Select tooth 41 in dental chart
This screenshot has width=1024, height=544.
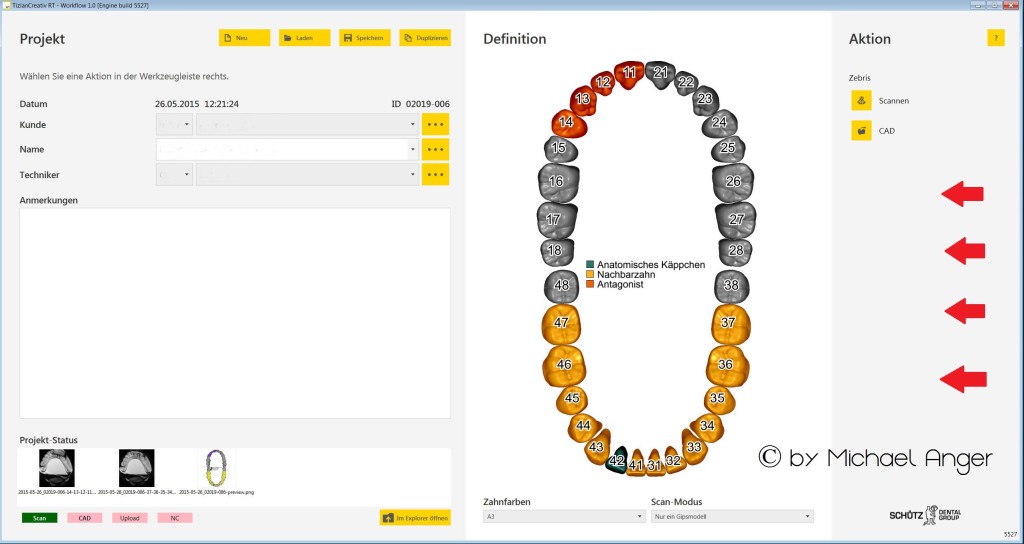click(635, 463)
